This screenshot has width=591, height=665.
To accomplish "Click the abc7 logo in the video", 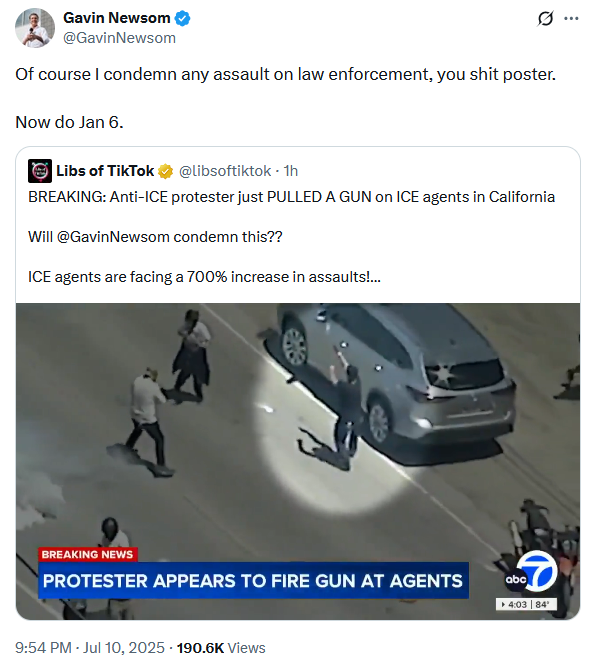I will pyautogui.click(x=531, y=573).
